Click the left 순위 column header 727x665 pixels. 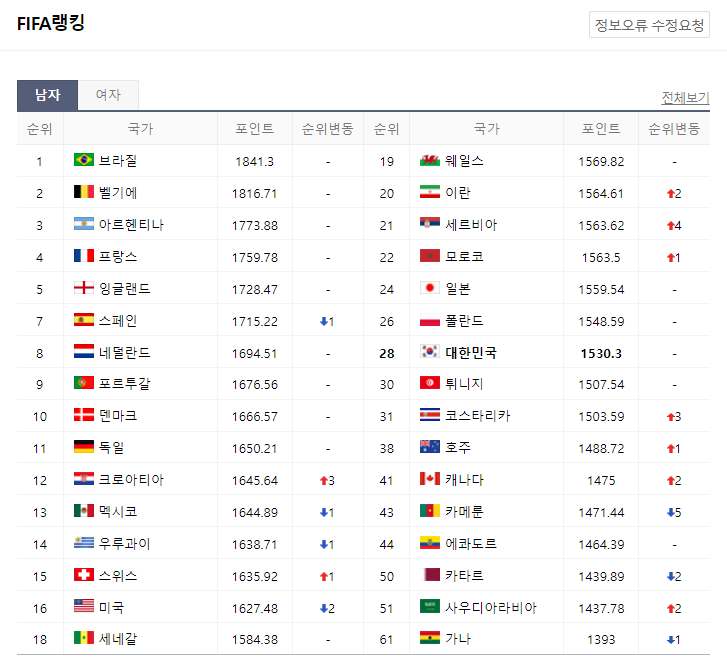[x=39, y=128]
